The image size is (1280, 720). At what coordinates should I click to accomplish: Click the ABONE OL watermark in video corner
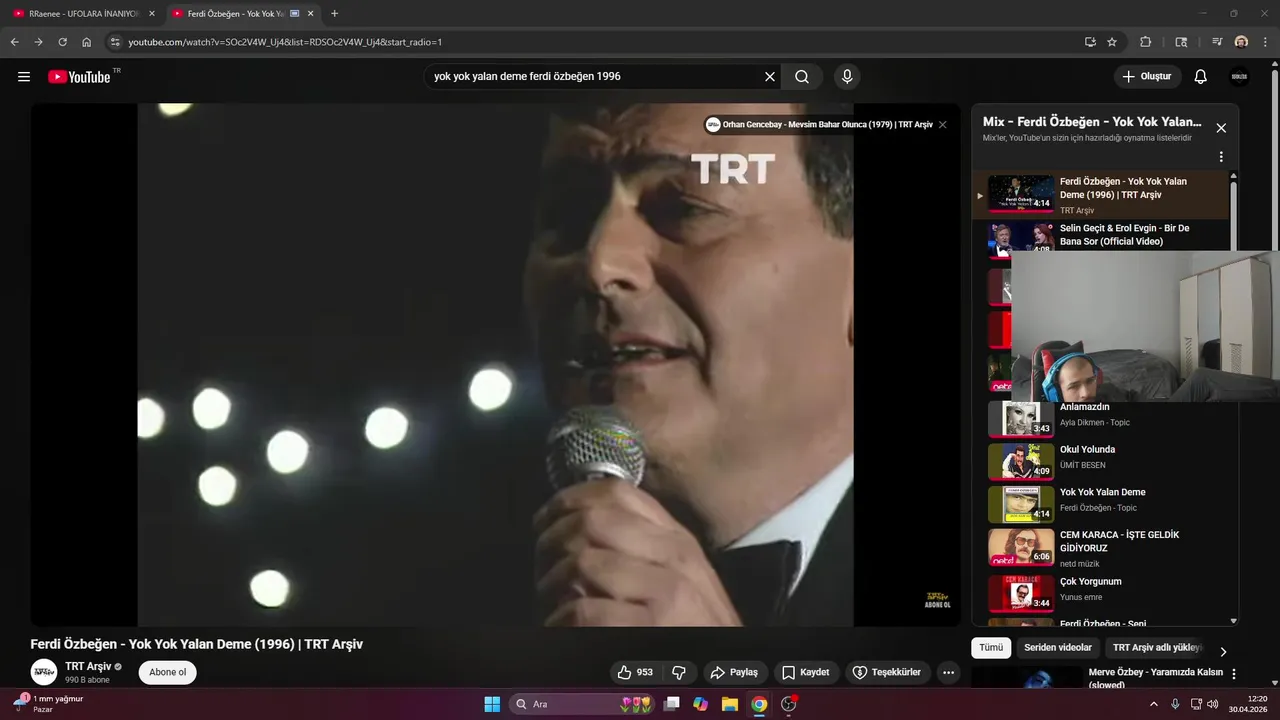(937, 601)
